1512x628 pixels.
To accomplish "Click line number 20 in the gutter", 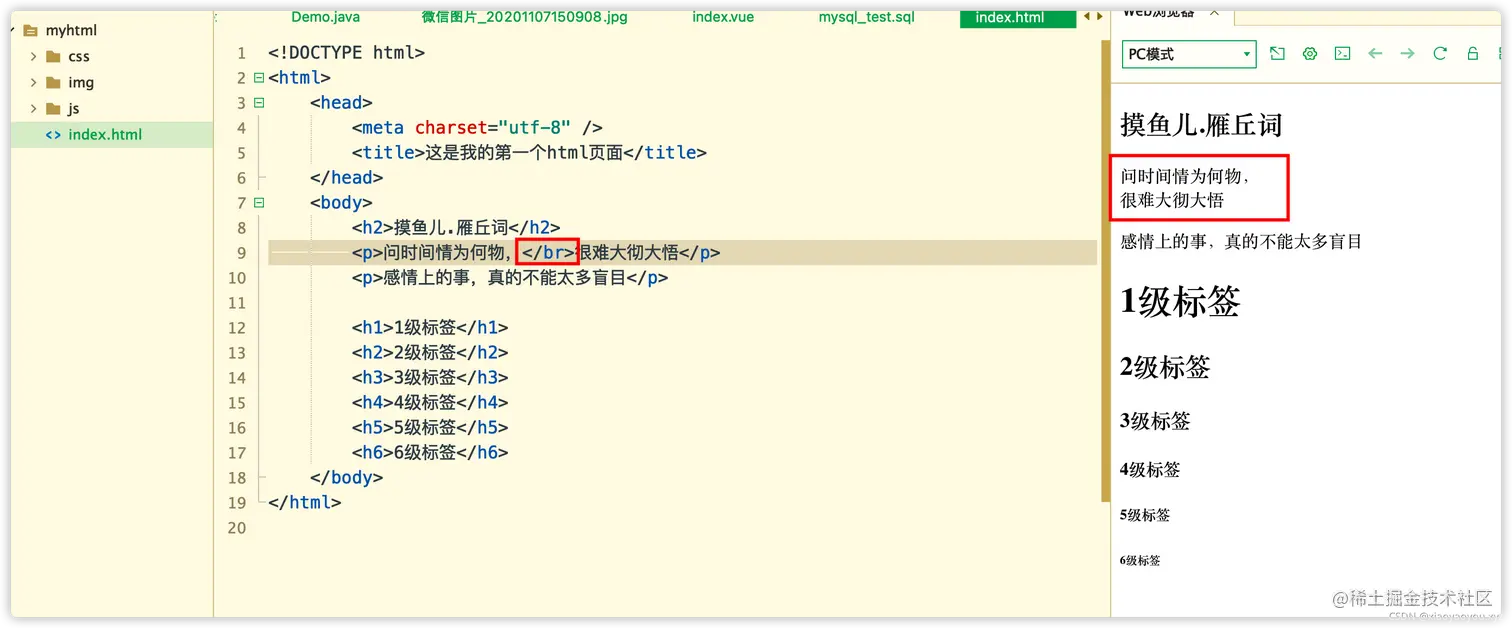I will (236, 528).
